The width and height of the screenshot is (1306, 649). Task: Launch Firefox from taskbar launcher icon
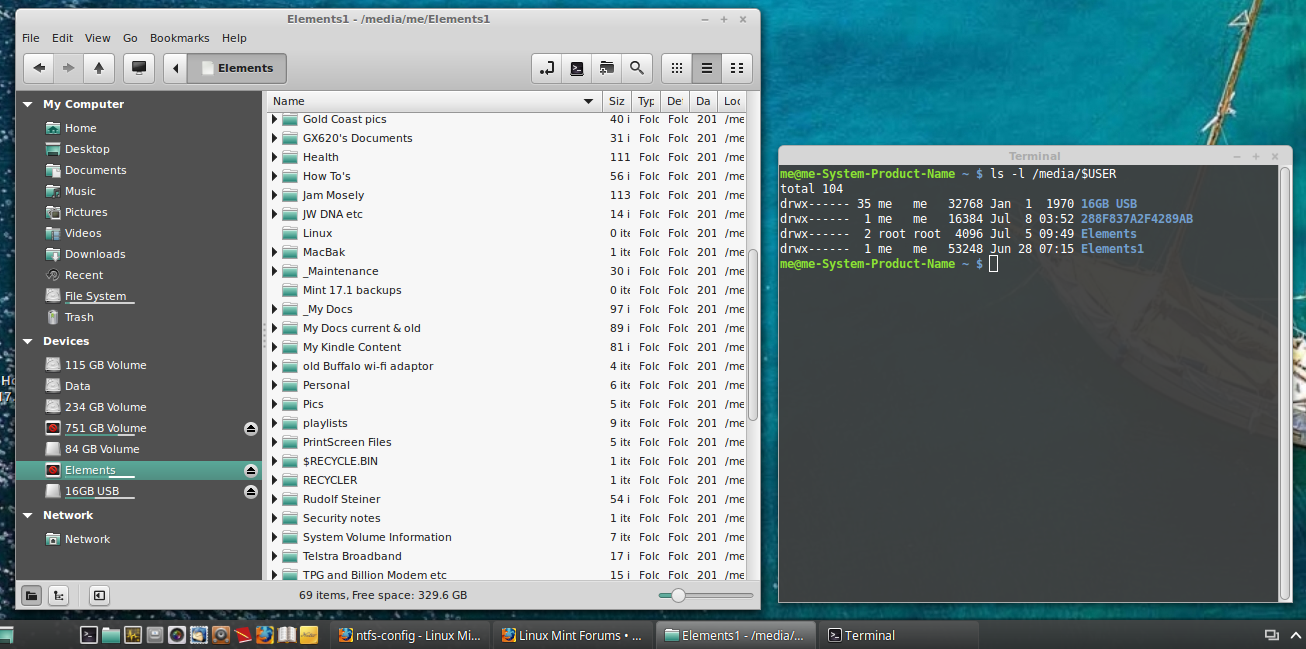264,634
